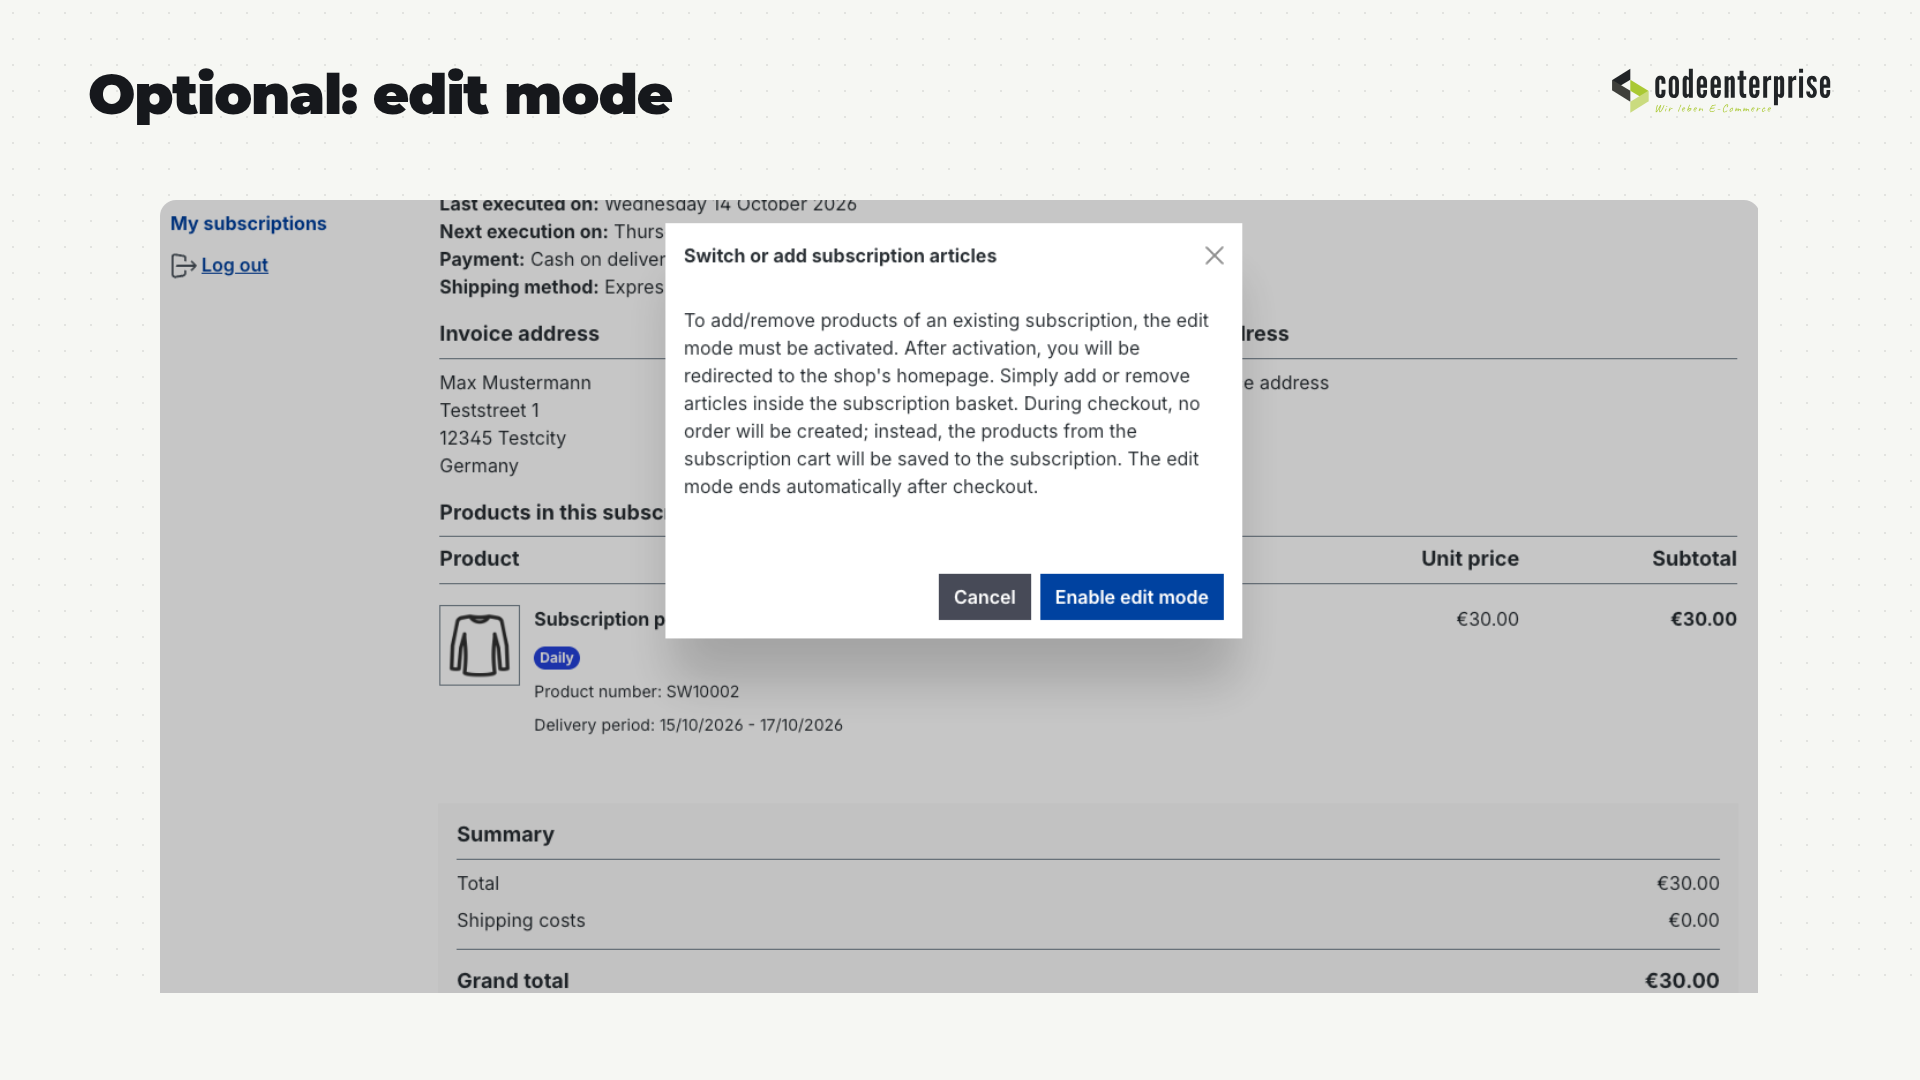Image resolution: width=1920 pixels, height=1080 pixels.
Task: Open the sweater product thumbnail
Action: (479, 645)
